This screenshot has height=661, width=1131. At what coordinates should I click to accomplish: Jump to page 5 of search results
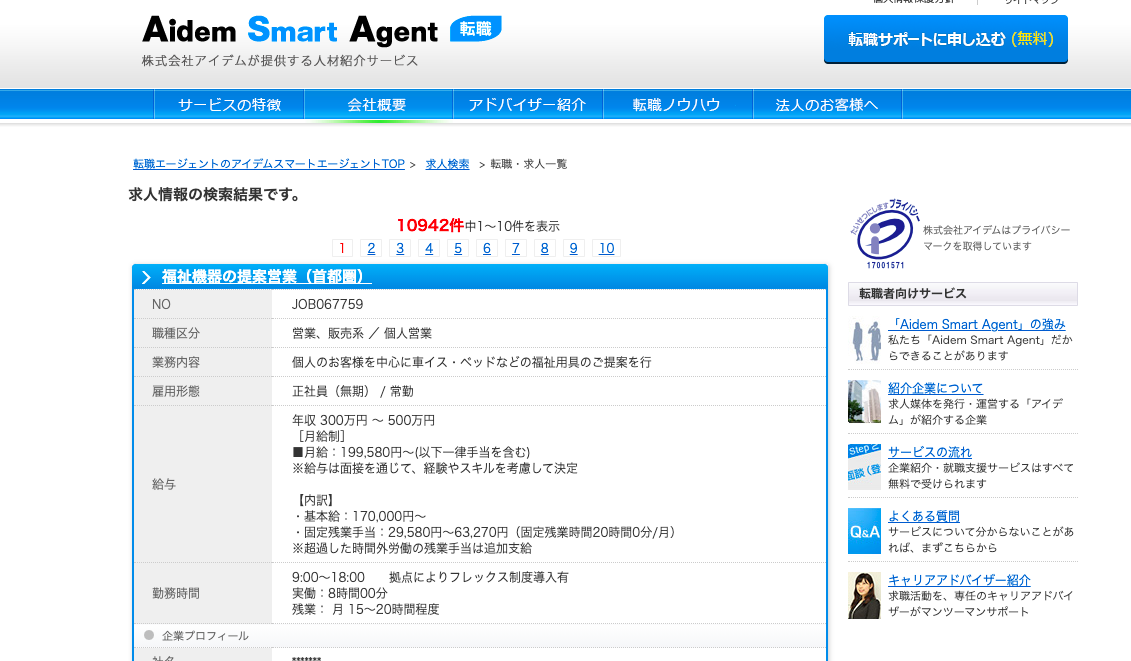[457, 248]
